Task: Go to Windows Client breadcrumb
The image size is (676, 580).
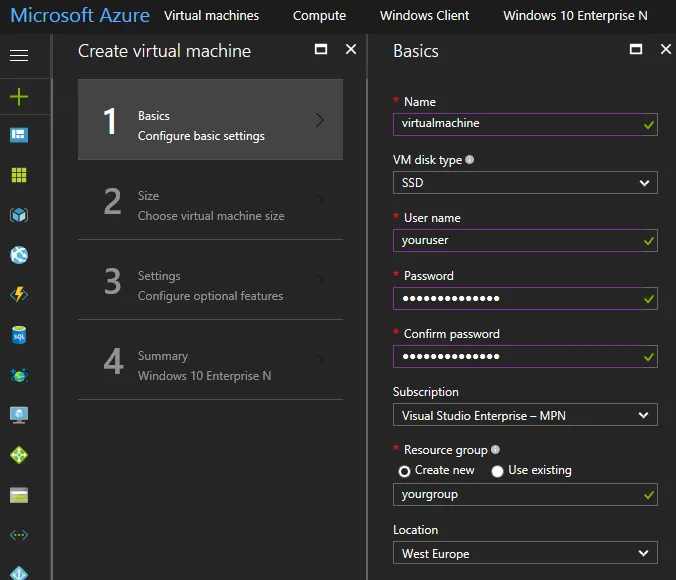Action: [x=424, y=16]
